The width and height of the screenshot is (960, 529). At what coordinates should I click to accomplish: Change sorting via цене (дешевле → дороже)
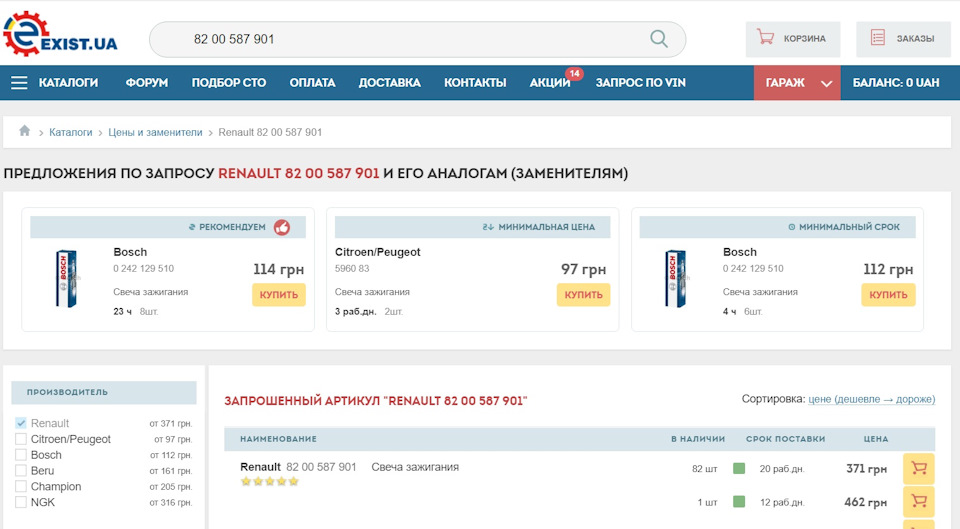(x=871, y=399)
